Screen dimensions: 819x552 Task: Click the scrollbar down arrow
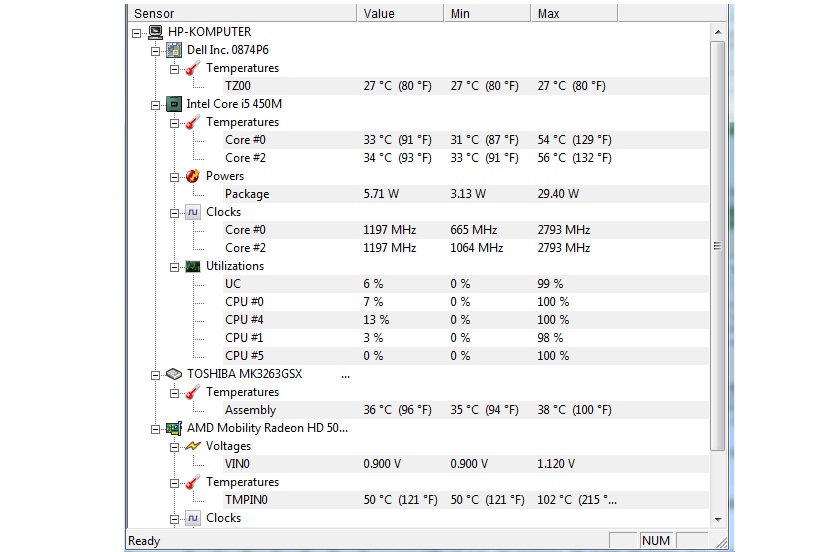[x=717, y=519]
